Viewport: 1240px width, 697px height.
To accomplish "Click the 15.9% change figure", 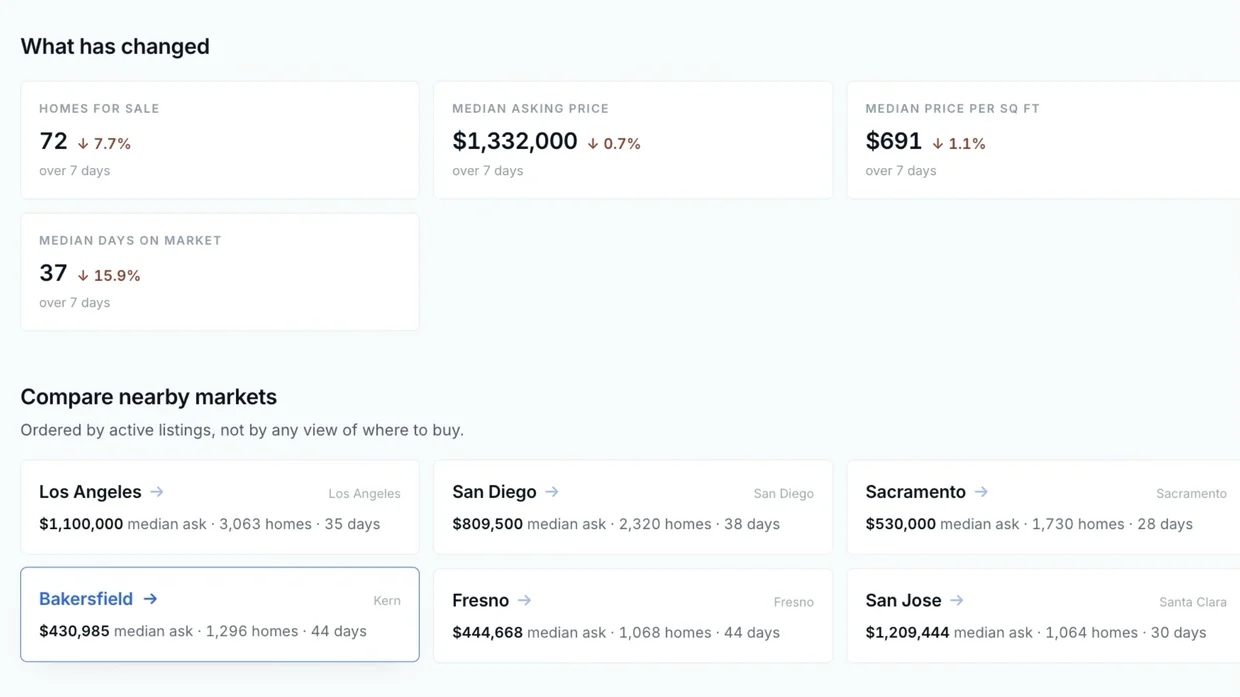I will 117,276.
